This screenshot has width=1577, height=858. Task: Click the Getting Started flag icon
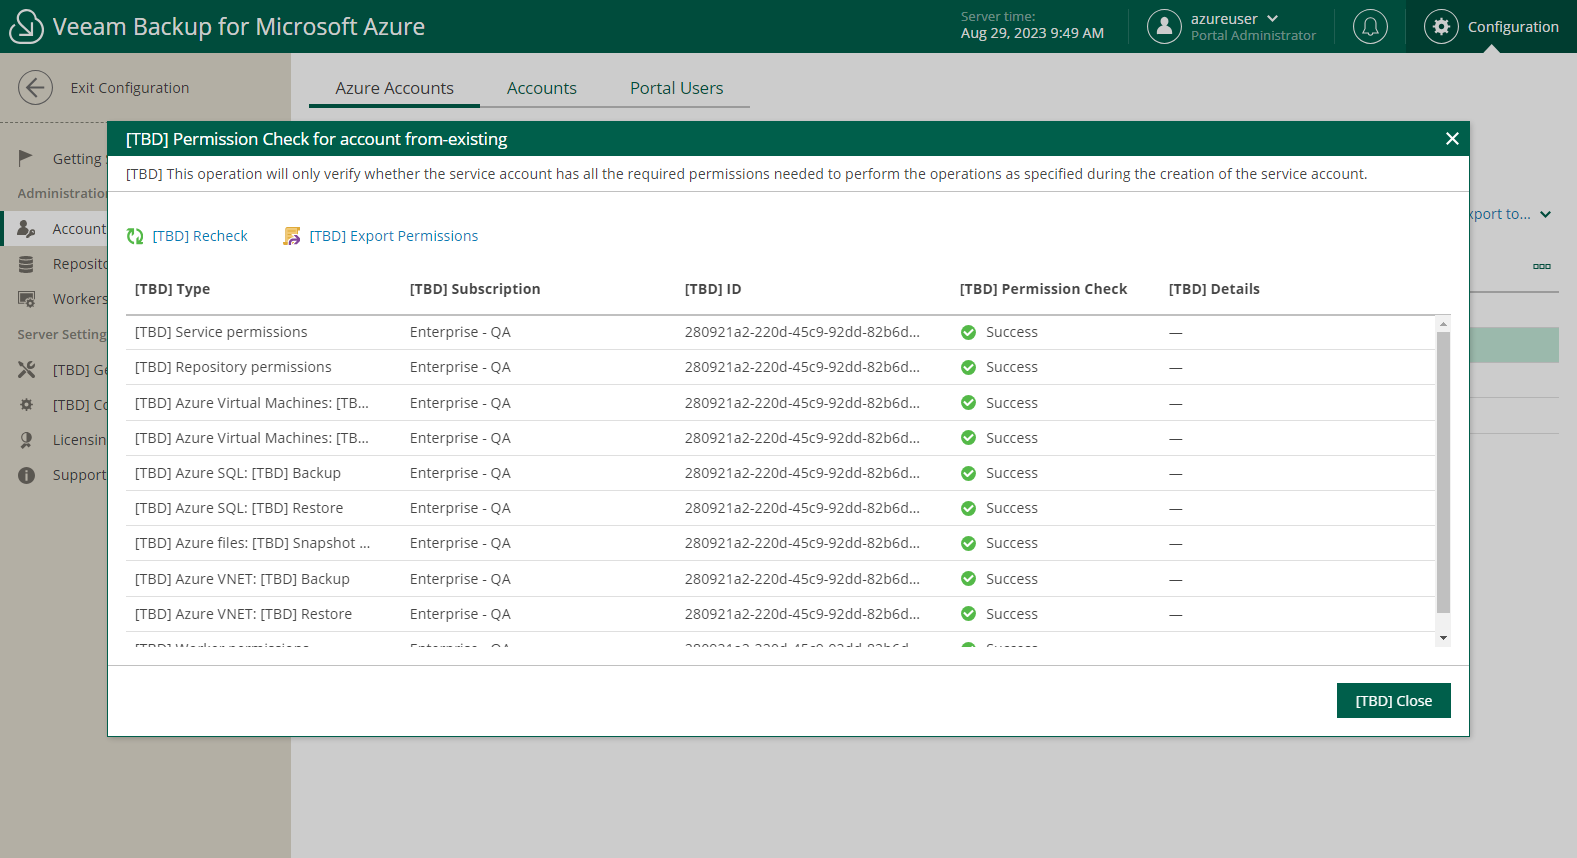(26, 158)
